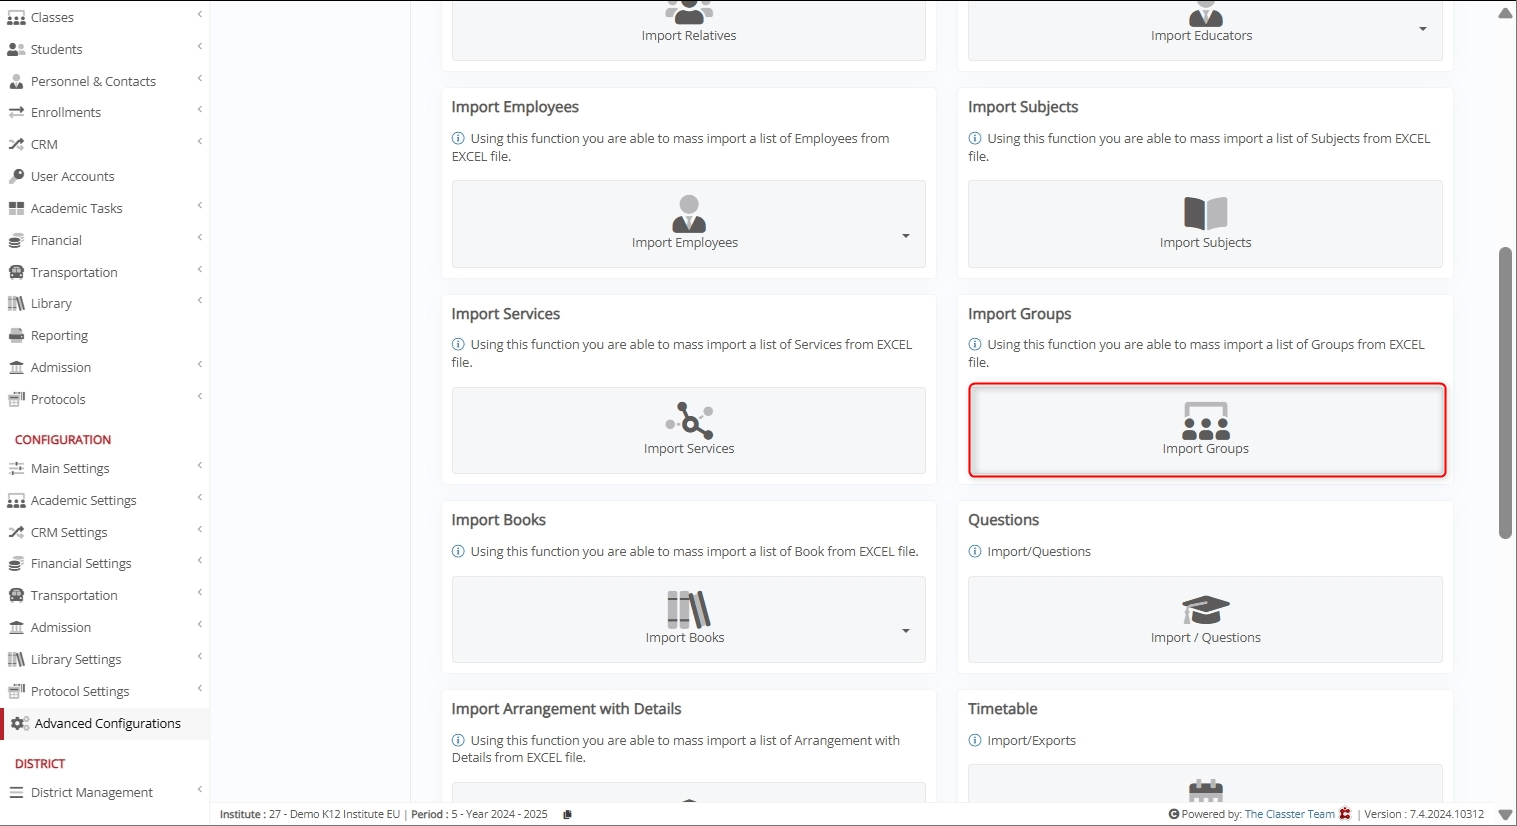This screenshot has height=826, width=1517.
Task: Click the Import Subjects book icon
Action: click(1205, 213)
